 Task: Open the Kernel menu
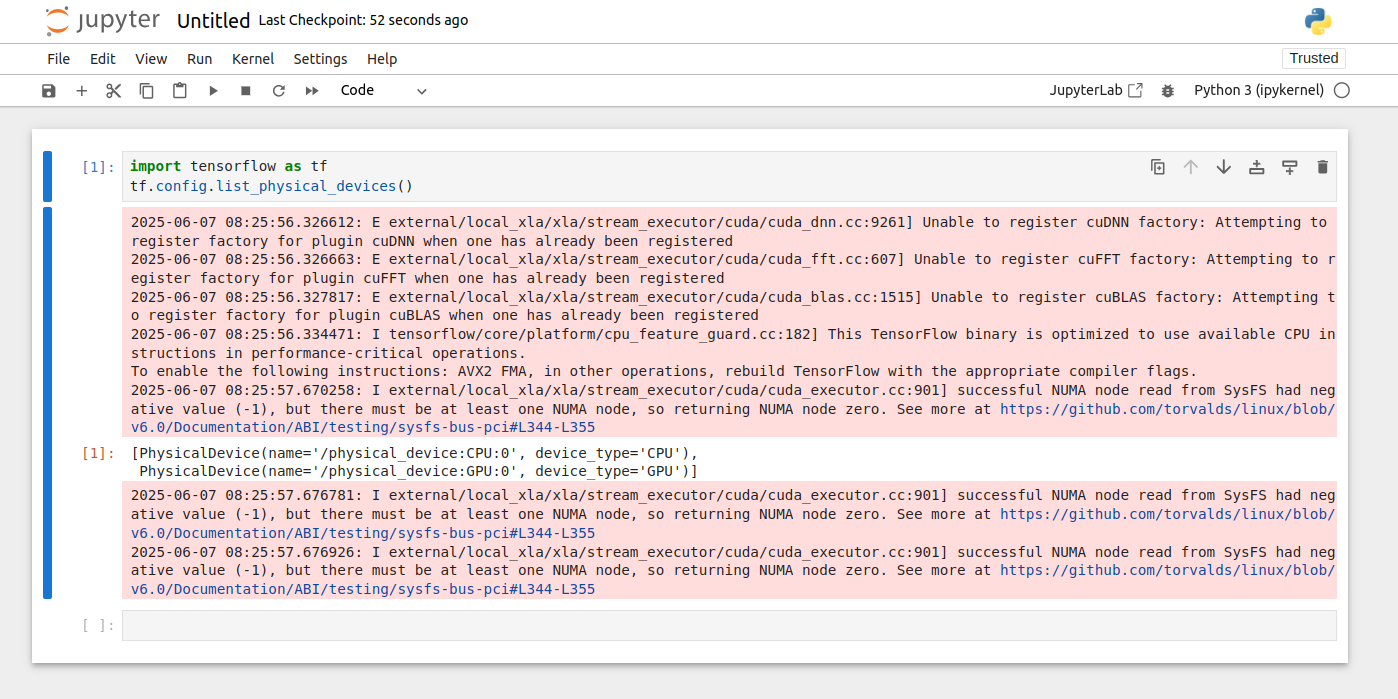252,59
